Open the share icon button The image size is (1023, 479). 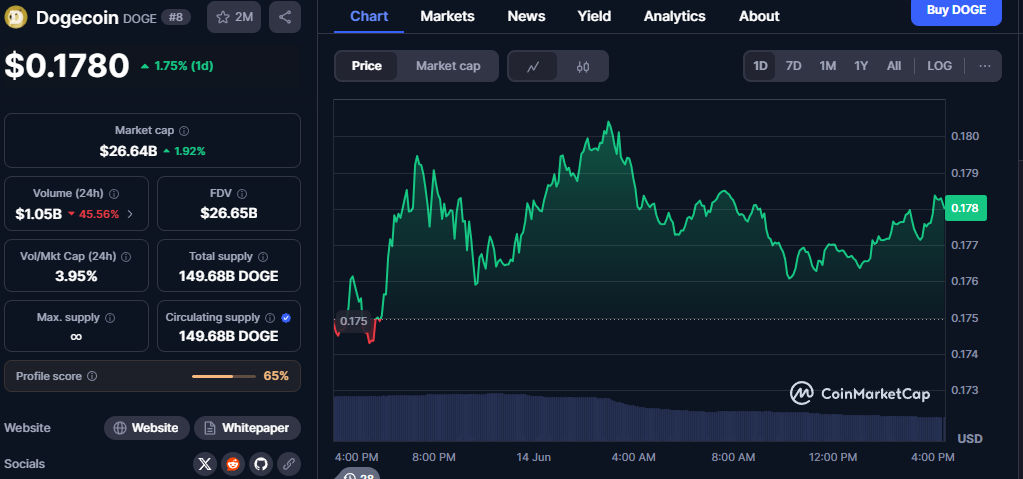[x=284, y=17]
